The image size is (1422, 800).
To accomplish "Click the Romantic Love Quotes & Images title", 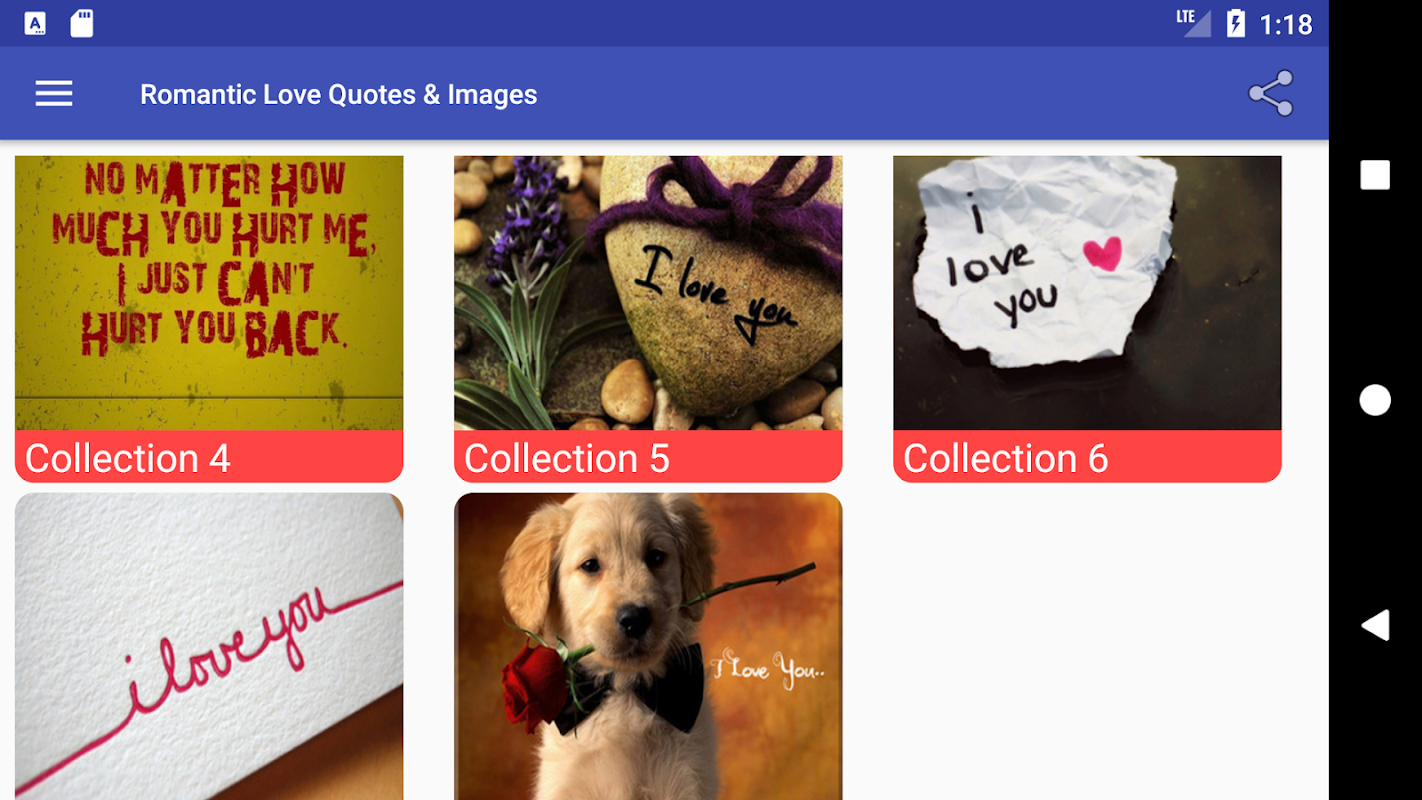I will tap(338, 94).
